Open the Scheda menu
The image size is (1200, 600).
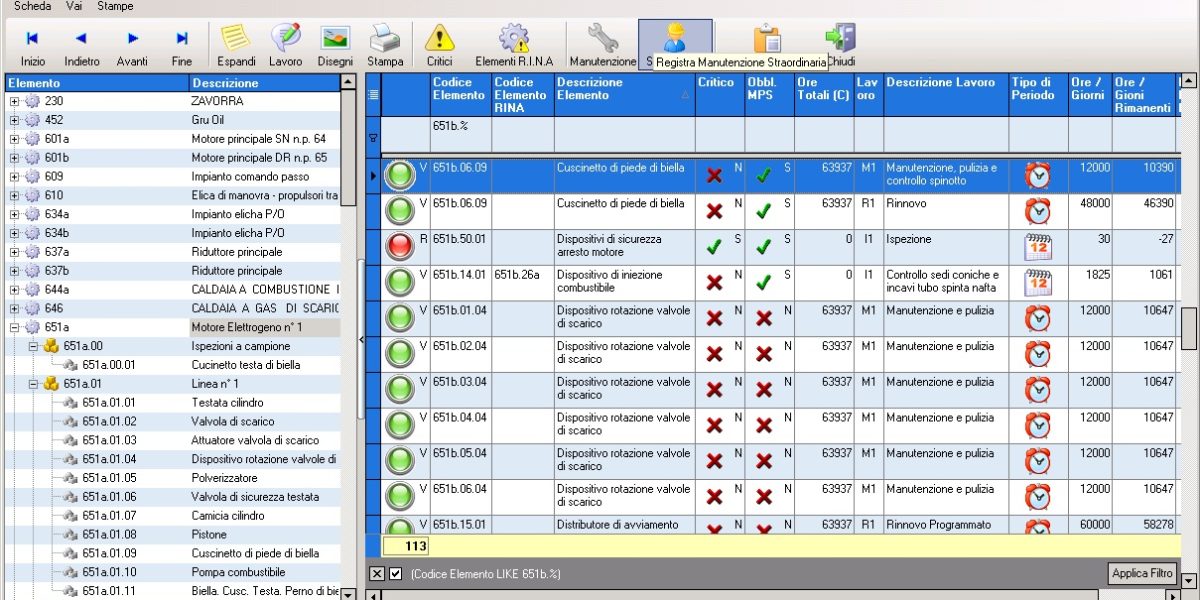point(33,6)
